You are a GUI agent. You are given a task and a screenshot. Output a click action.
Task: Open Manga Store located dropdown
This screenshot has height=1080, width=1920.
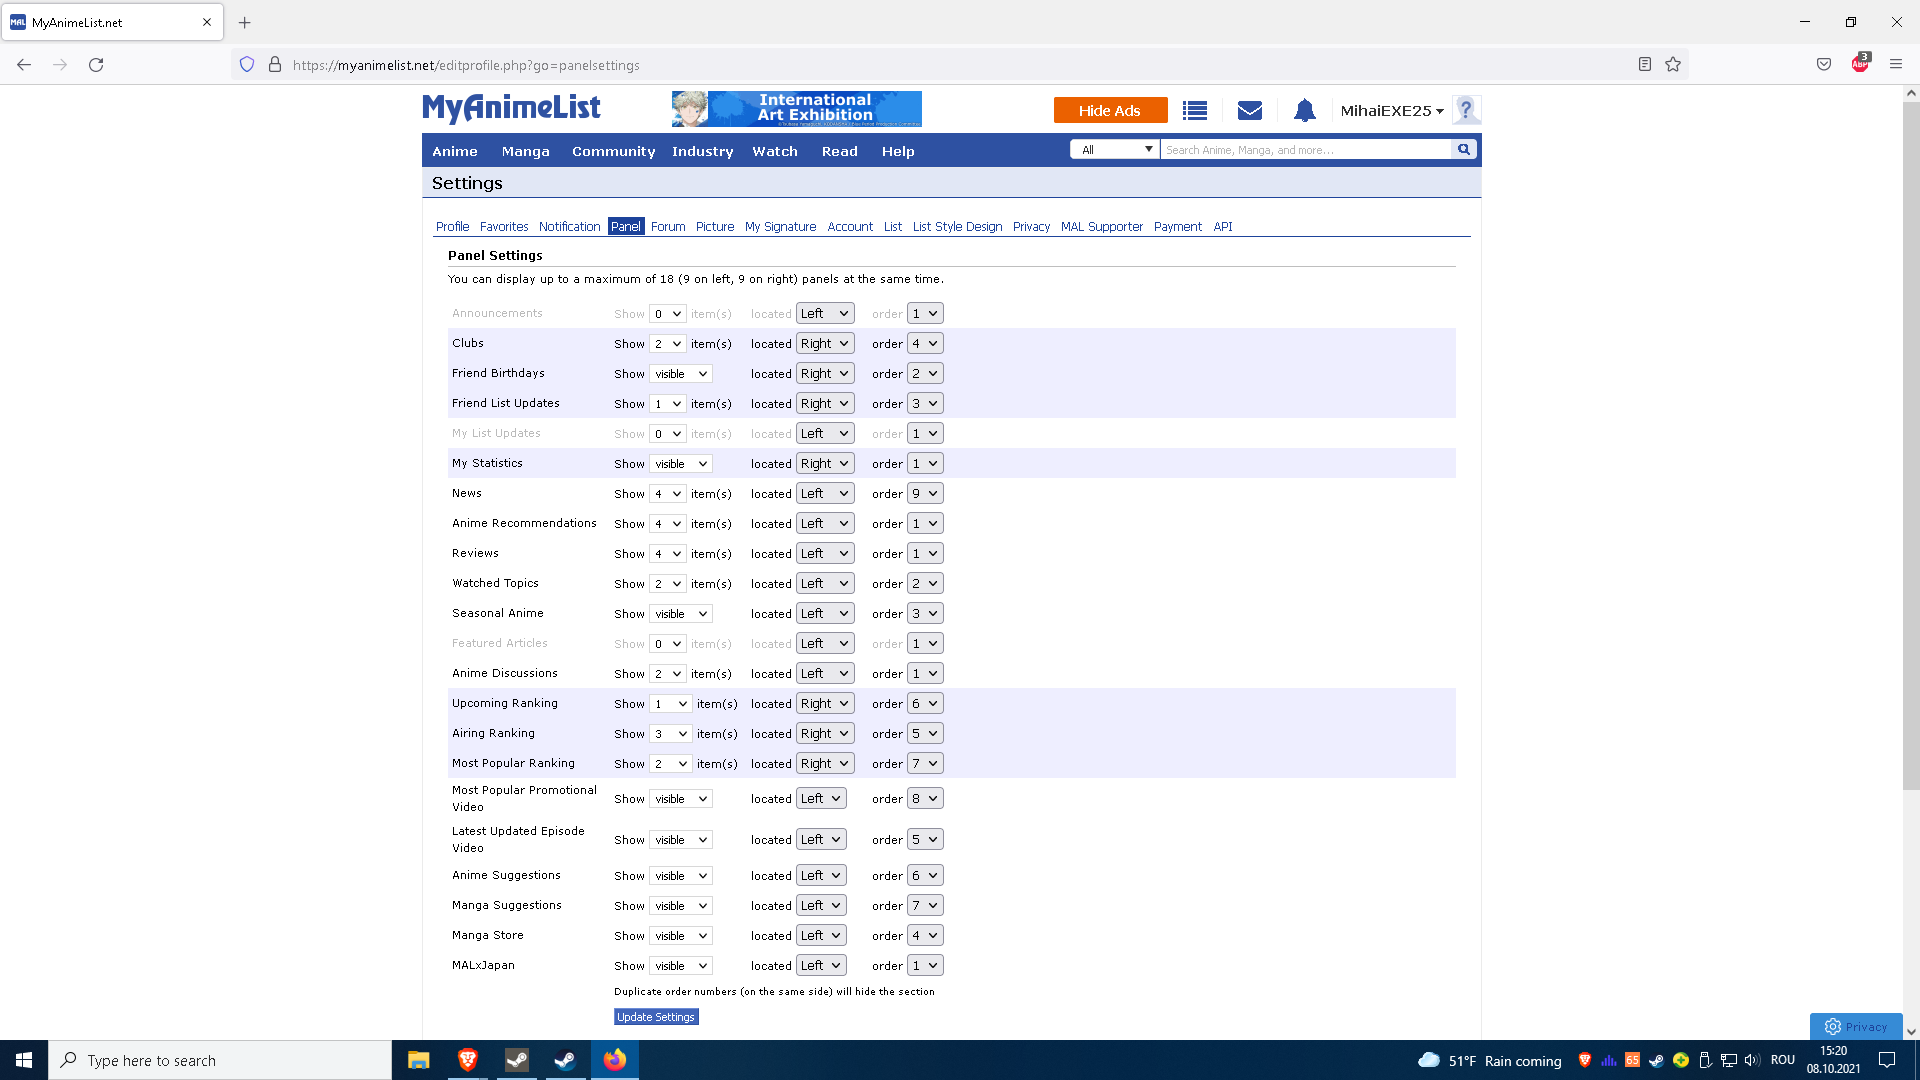tap(821, 936)
